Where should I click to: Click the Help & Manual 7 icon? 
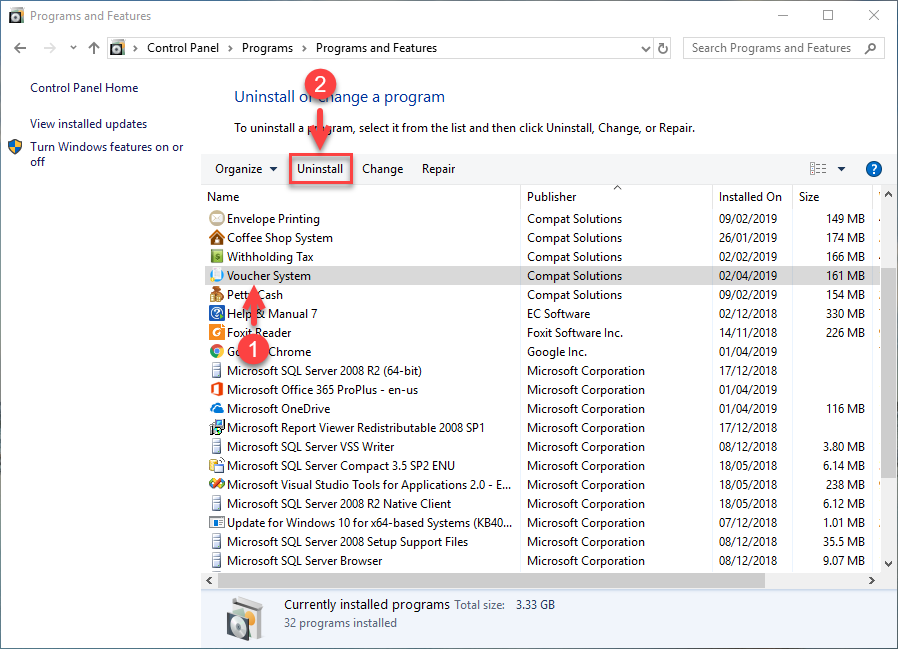tap(216, 313)
